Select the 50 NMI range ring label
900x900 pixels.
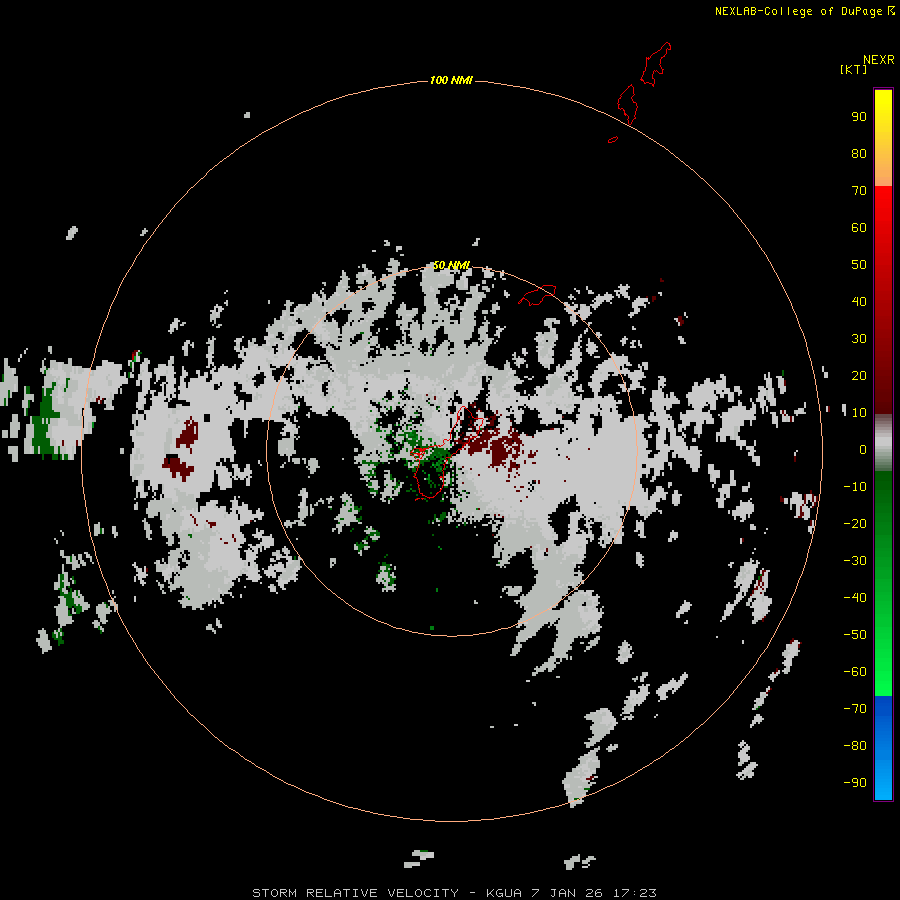pyautogui.click(x=451, y=265)
